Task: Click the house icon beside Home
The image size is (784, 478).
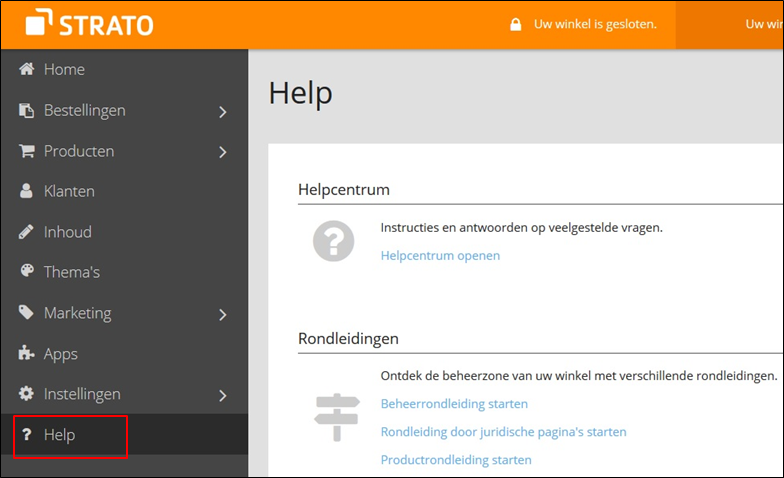Action: pyautogui.click(x=26, y=68)
